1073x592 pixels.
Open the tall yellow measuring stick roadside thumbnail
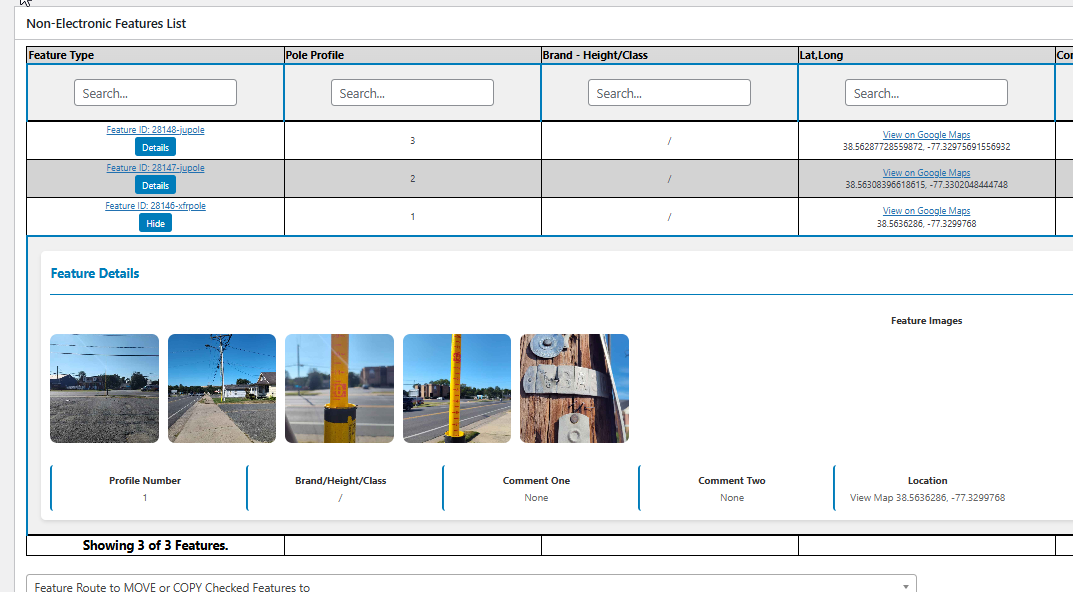[457, 388]
